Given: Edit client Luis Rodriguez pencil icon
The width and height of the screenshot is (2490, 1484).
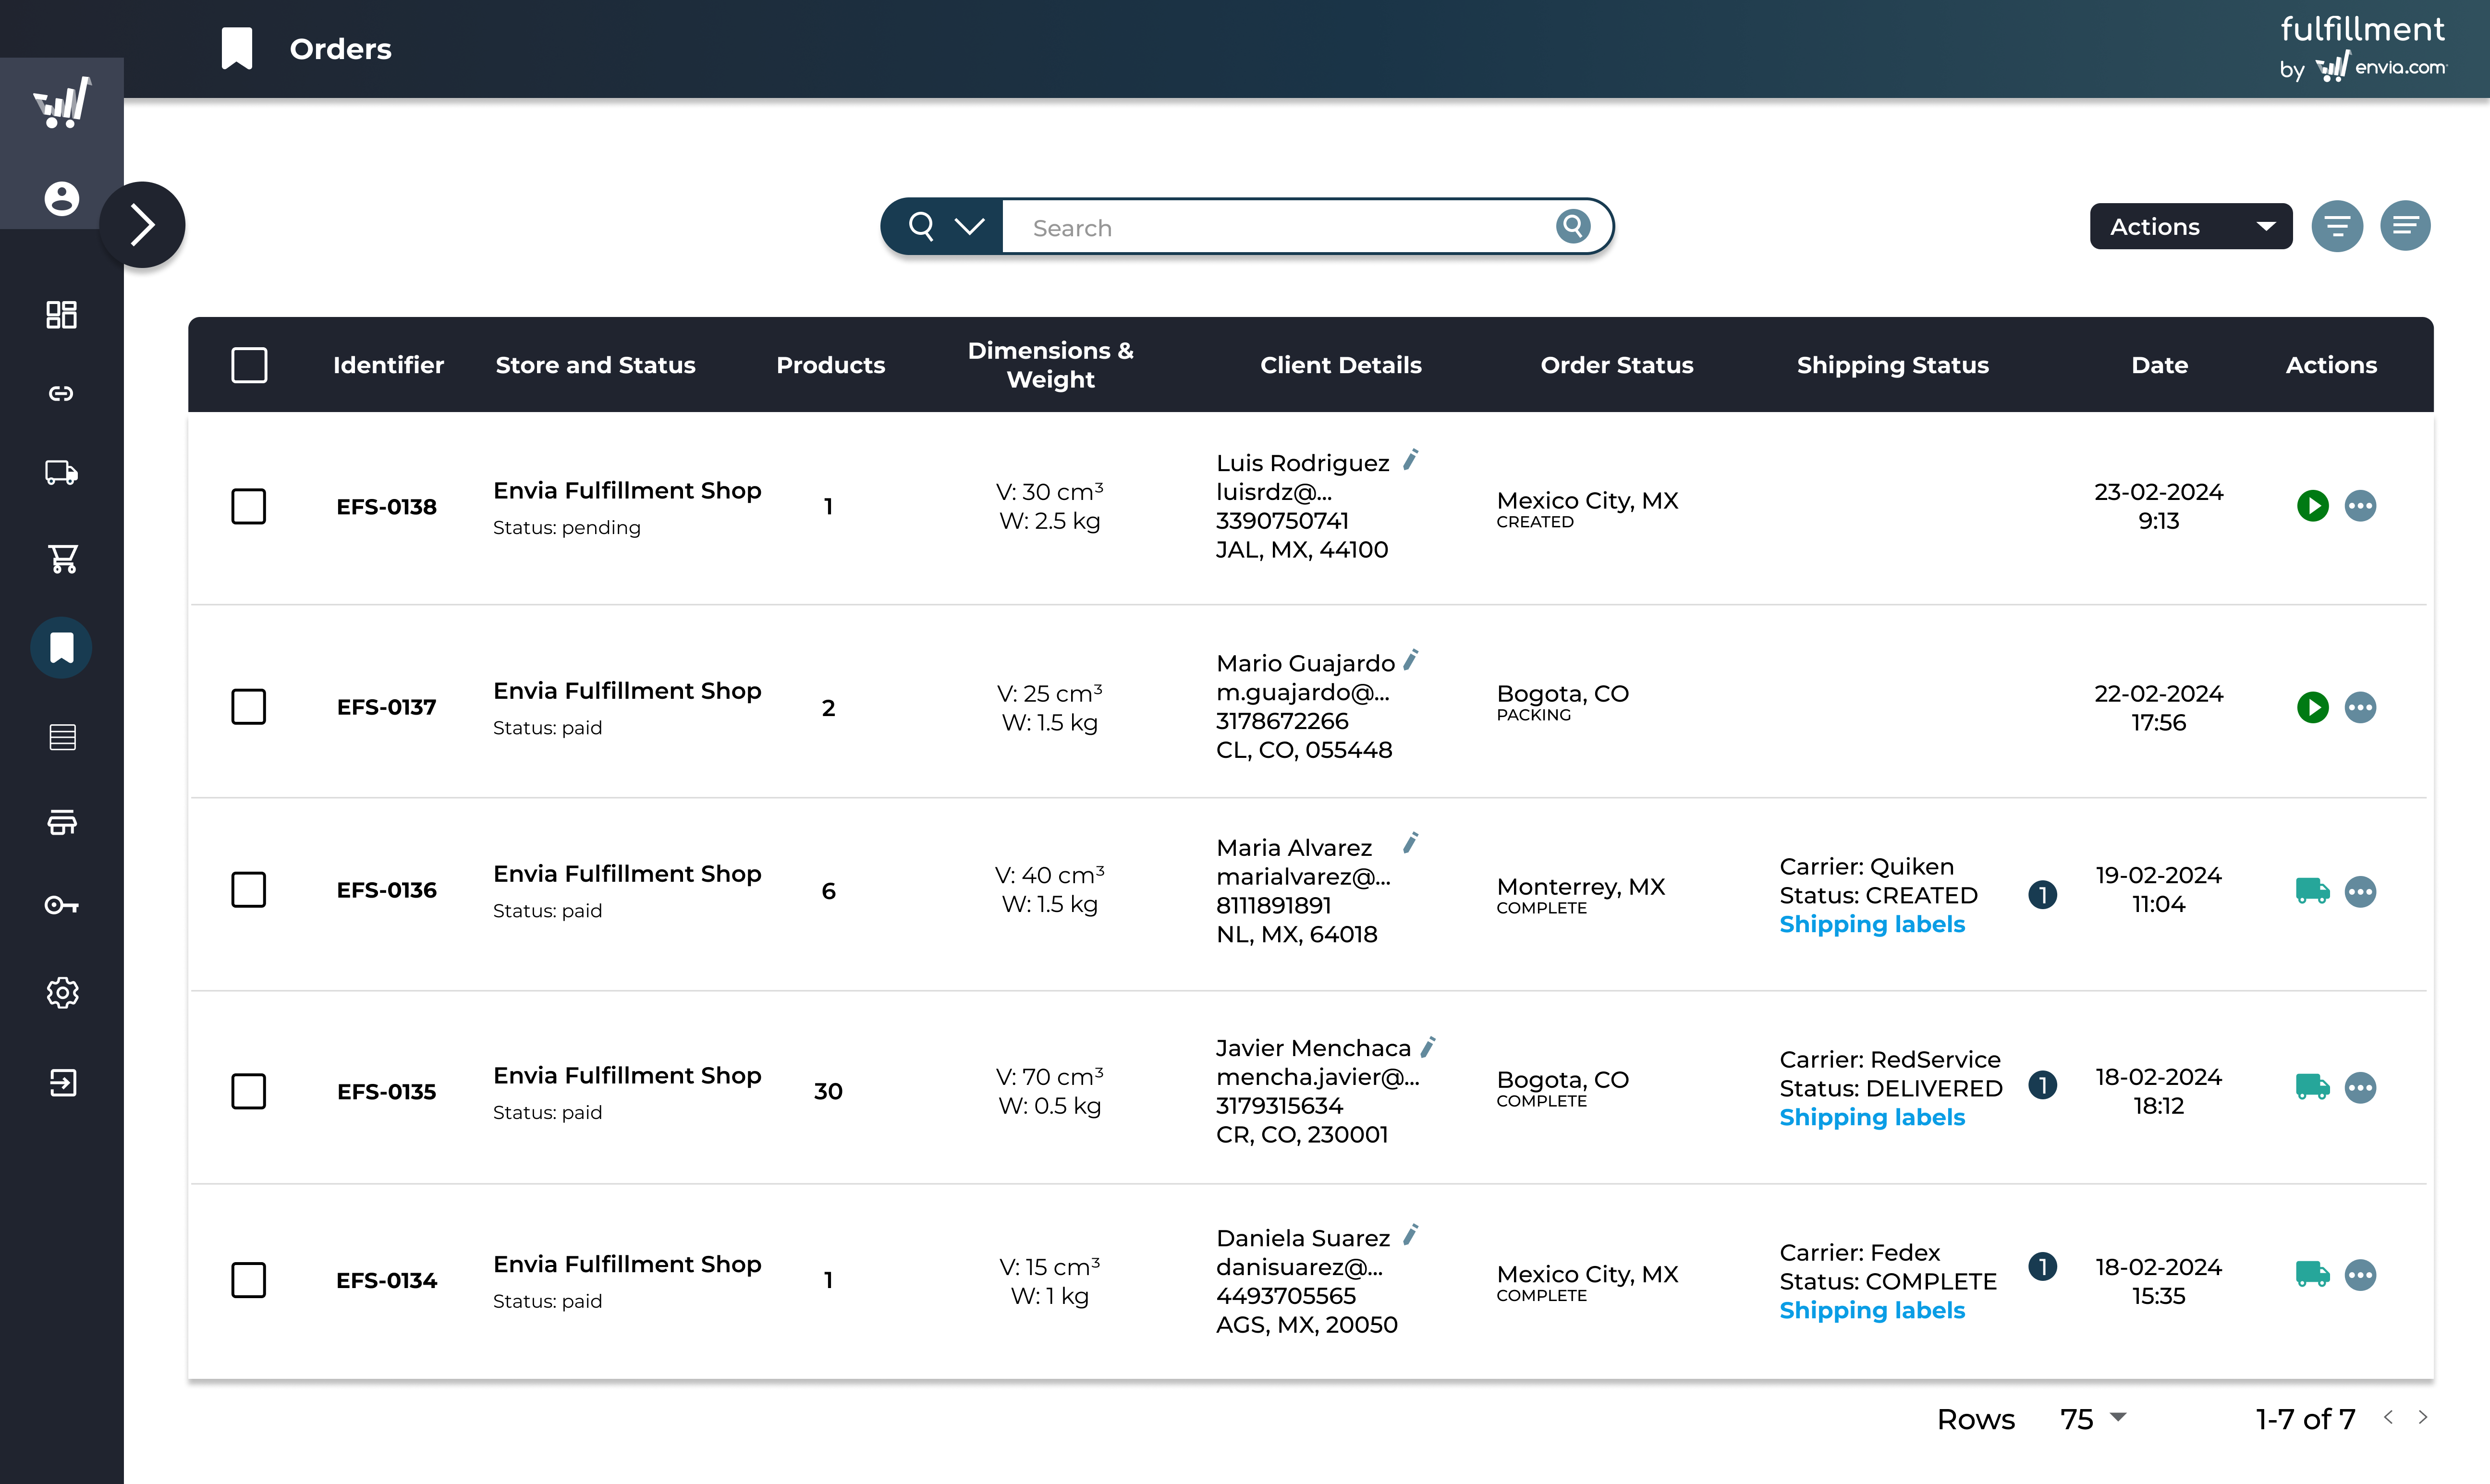Looking at the screenshot, I should coord(1410,460).
